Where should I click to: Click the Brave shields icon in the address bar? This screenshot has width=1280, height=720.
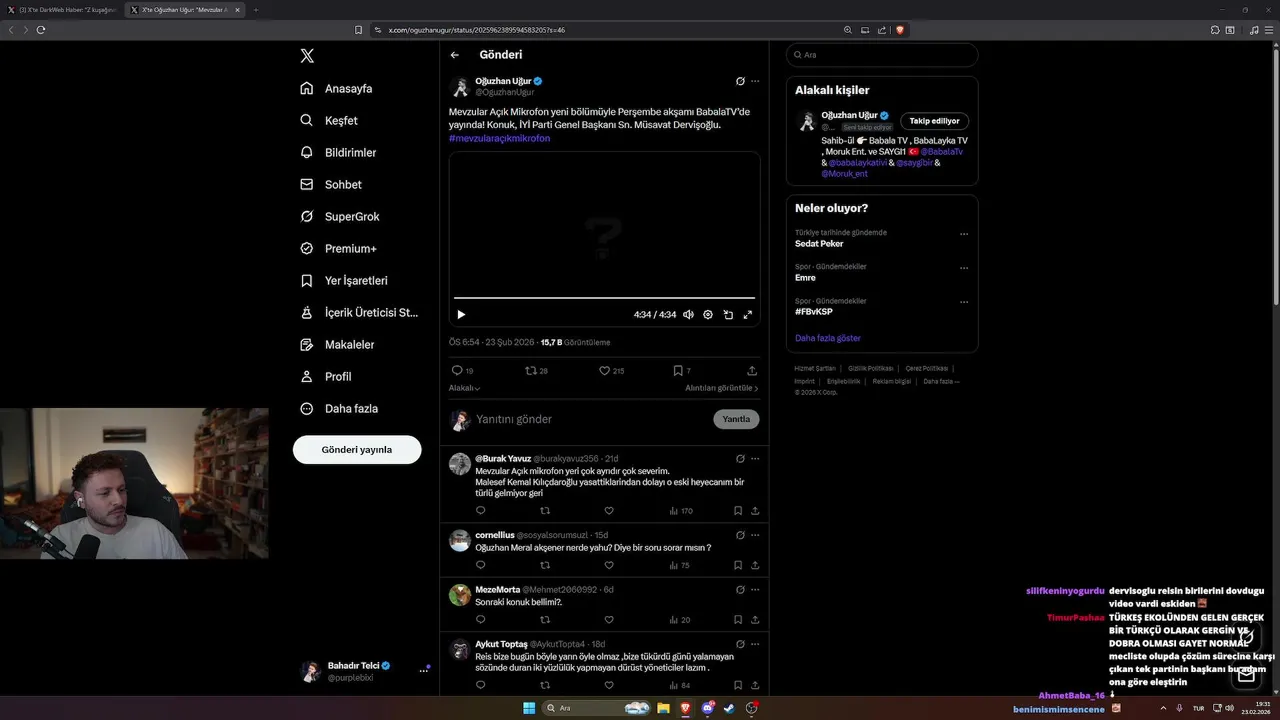tap(900, 30)
